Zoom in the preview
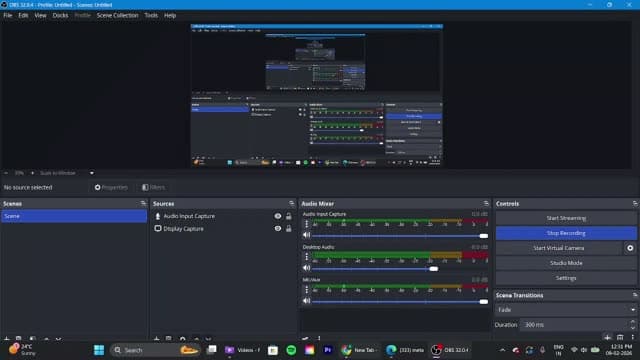Image resolution: width=640 pixels, height=360 pixels. pos(32,173)
